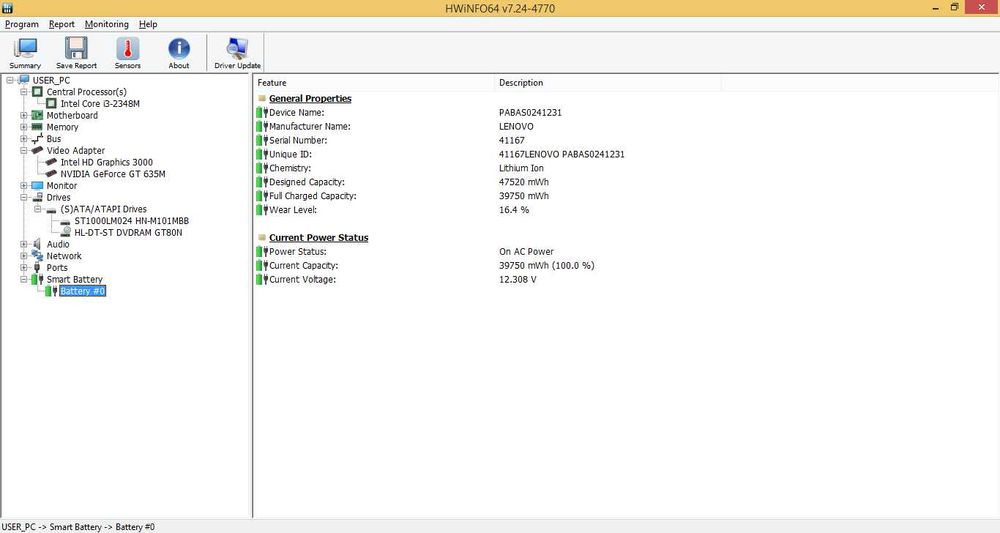Close the HWiNFO64 window
1000x533 pixels.
(982, 7)
